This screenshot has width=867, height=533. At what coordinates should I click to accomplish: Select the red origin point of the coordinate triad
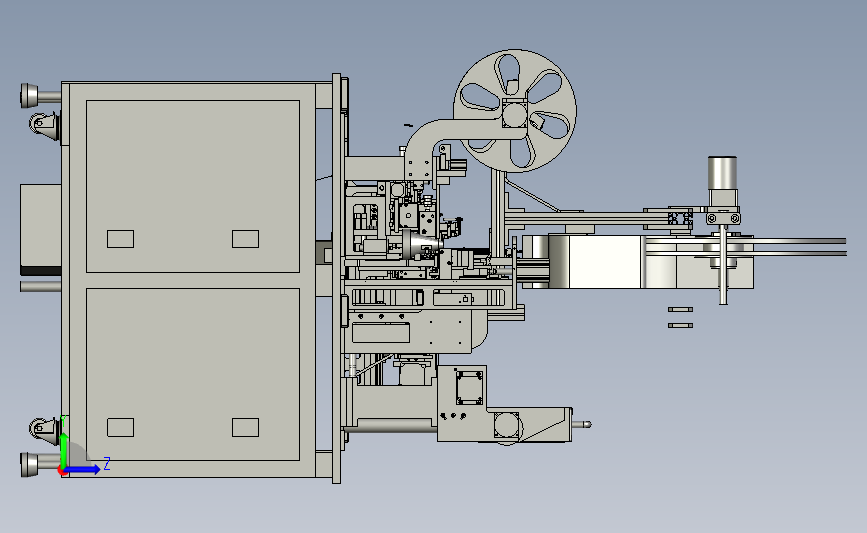pyautogui.click(x=62, y=471)
